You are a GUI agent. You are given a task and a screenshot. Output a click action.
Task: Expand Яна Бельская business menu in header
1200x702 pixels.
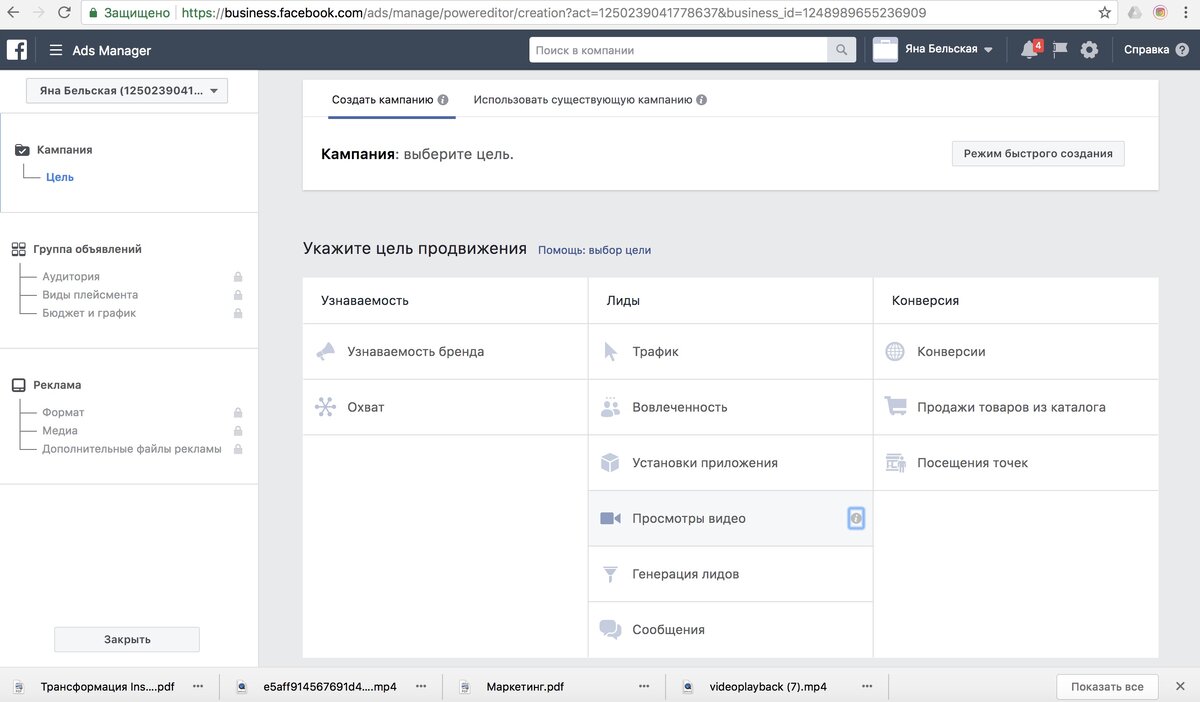pyautogui.click(x=933, y=50)
